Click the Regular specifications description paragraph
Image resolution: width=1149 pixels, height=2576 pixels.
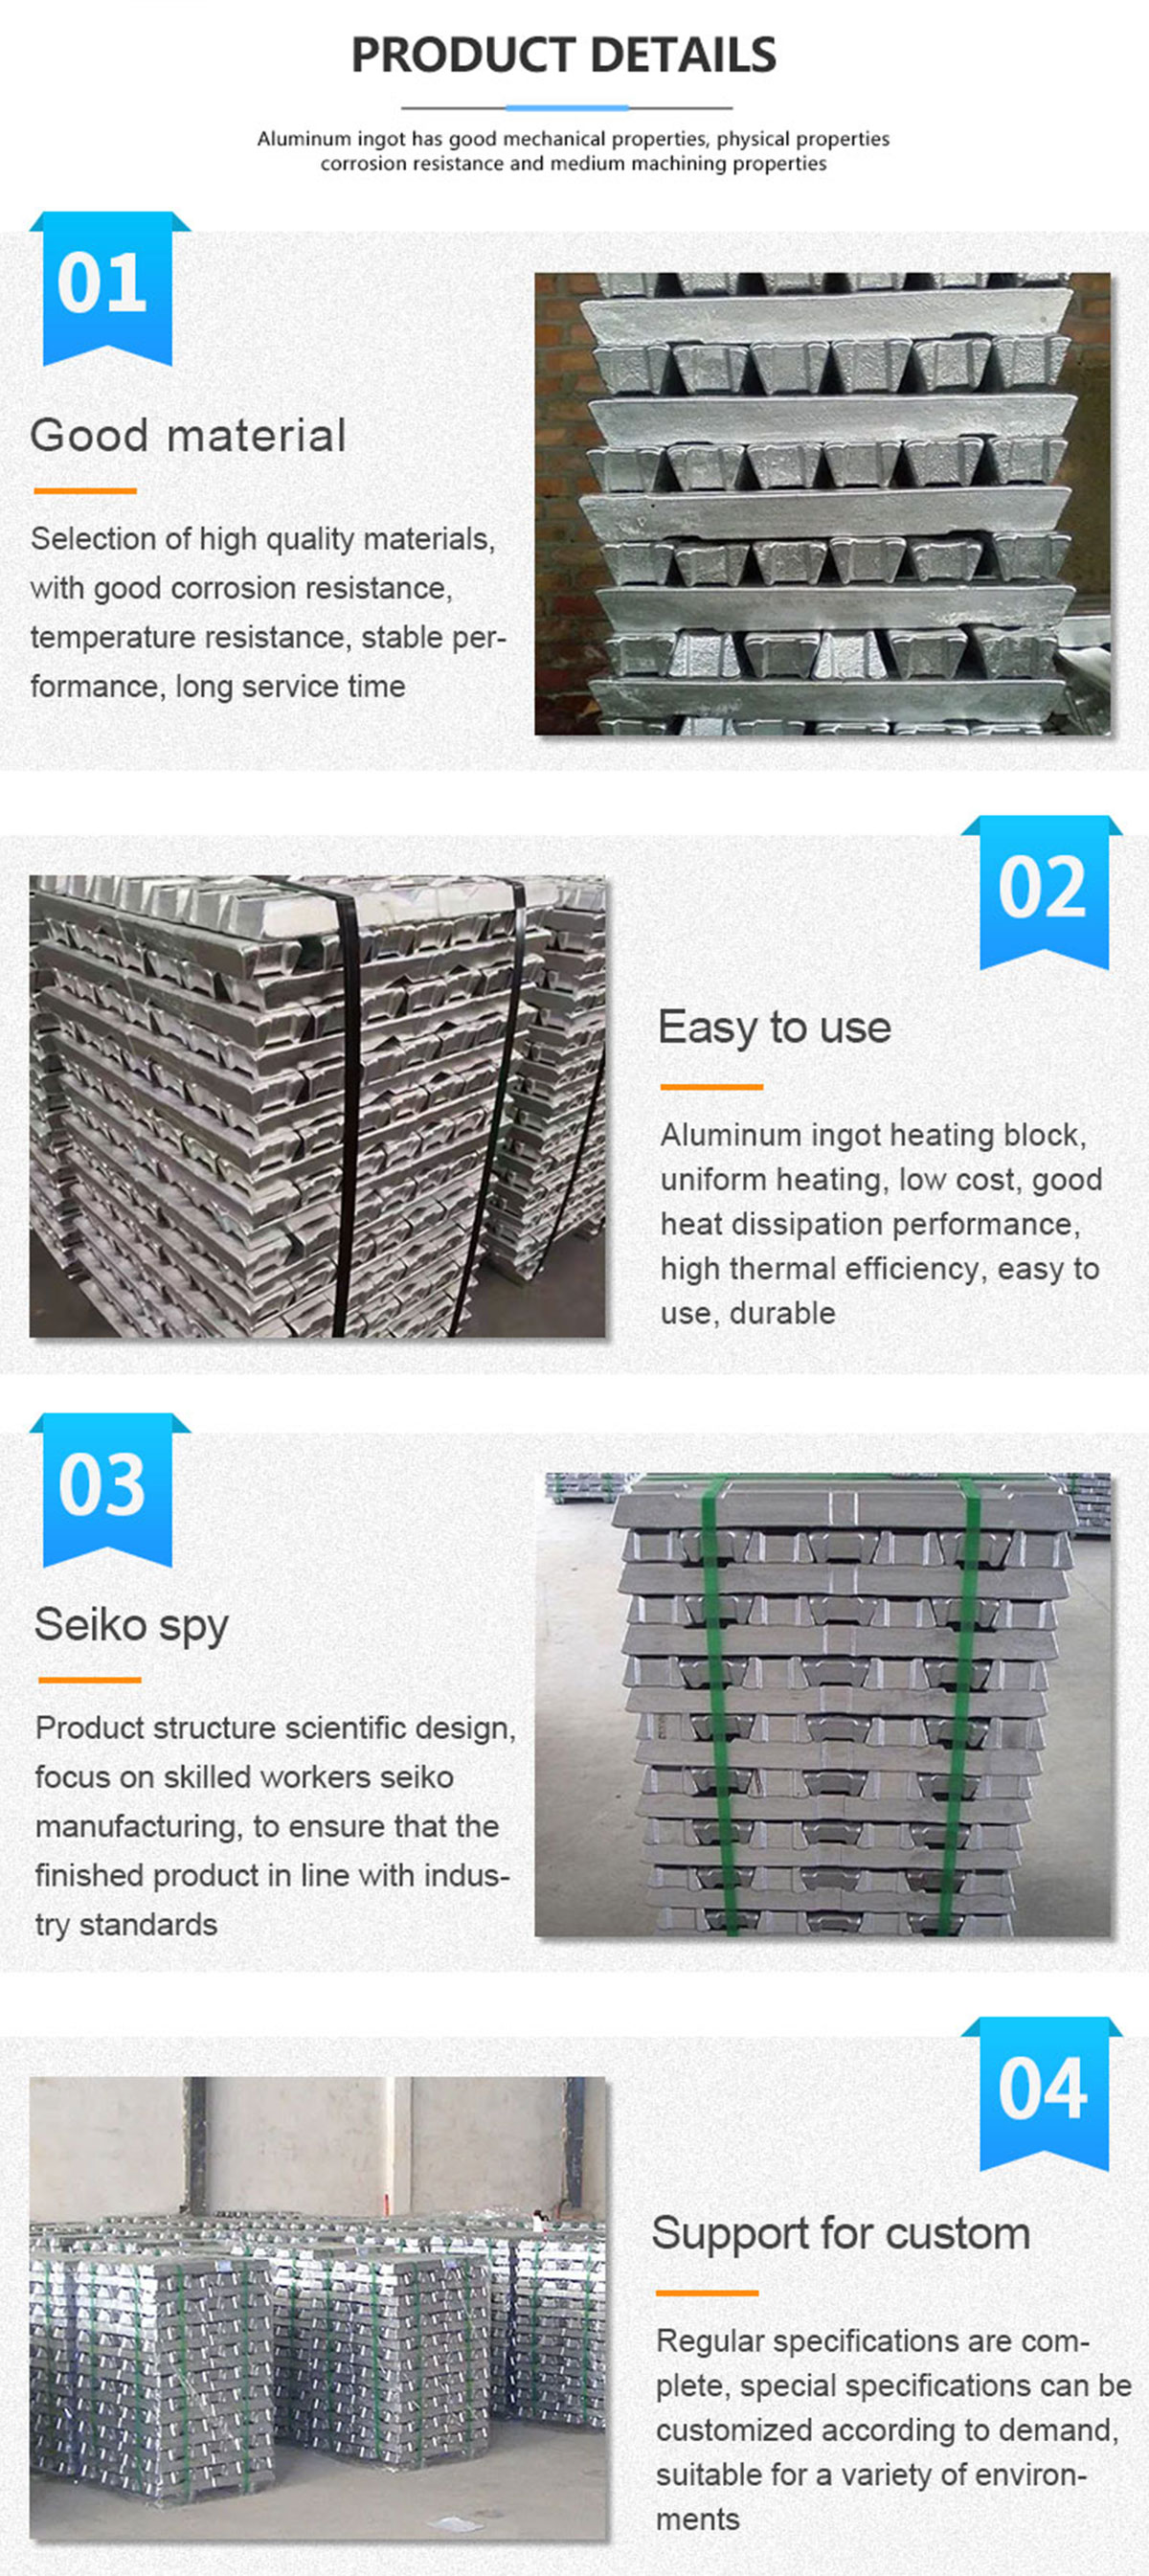coord(894,2429)
